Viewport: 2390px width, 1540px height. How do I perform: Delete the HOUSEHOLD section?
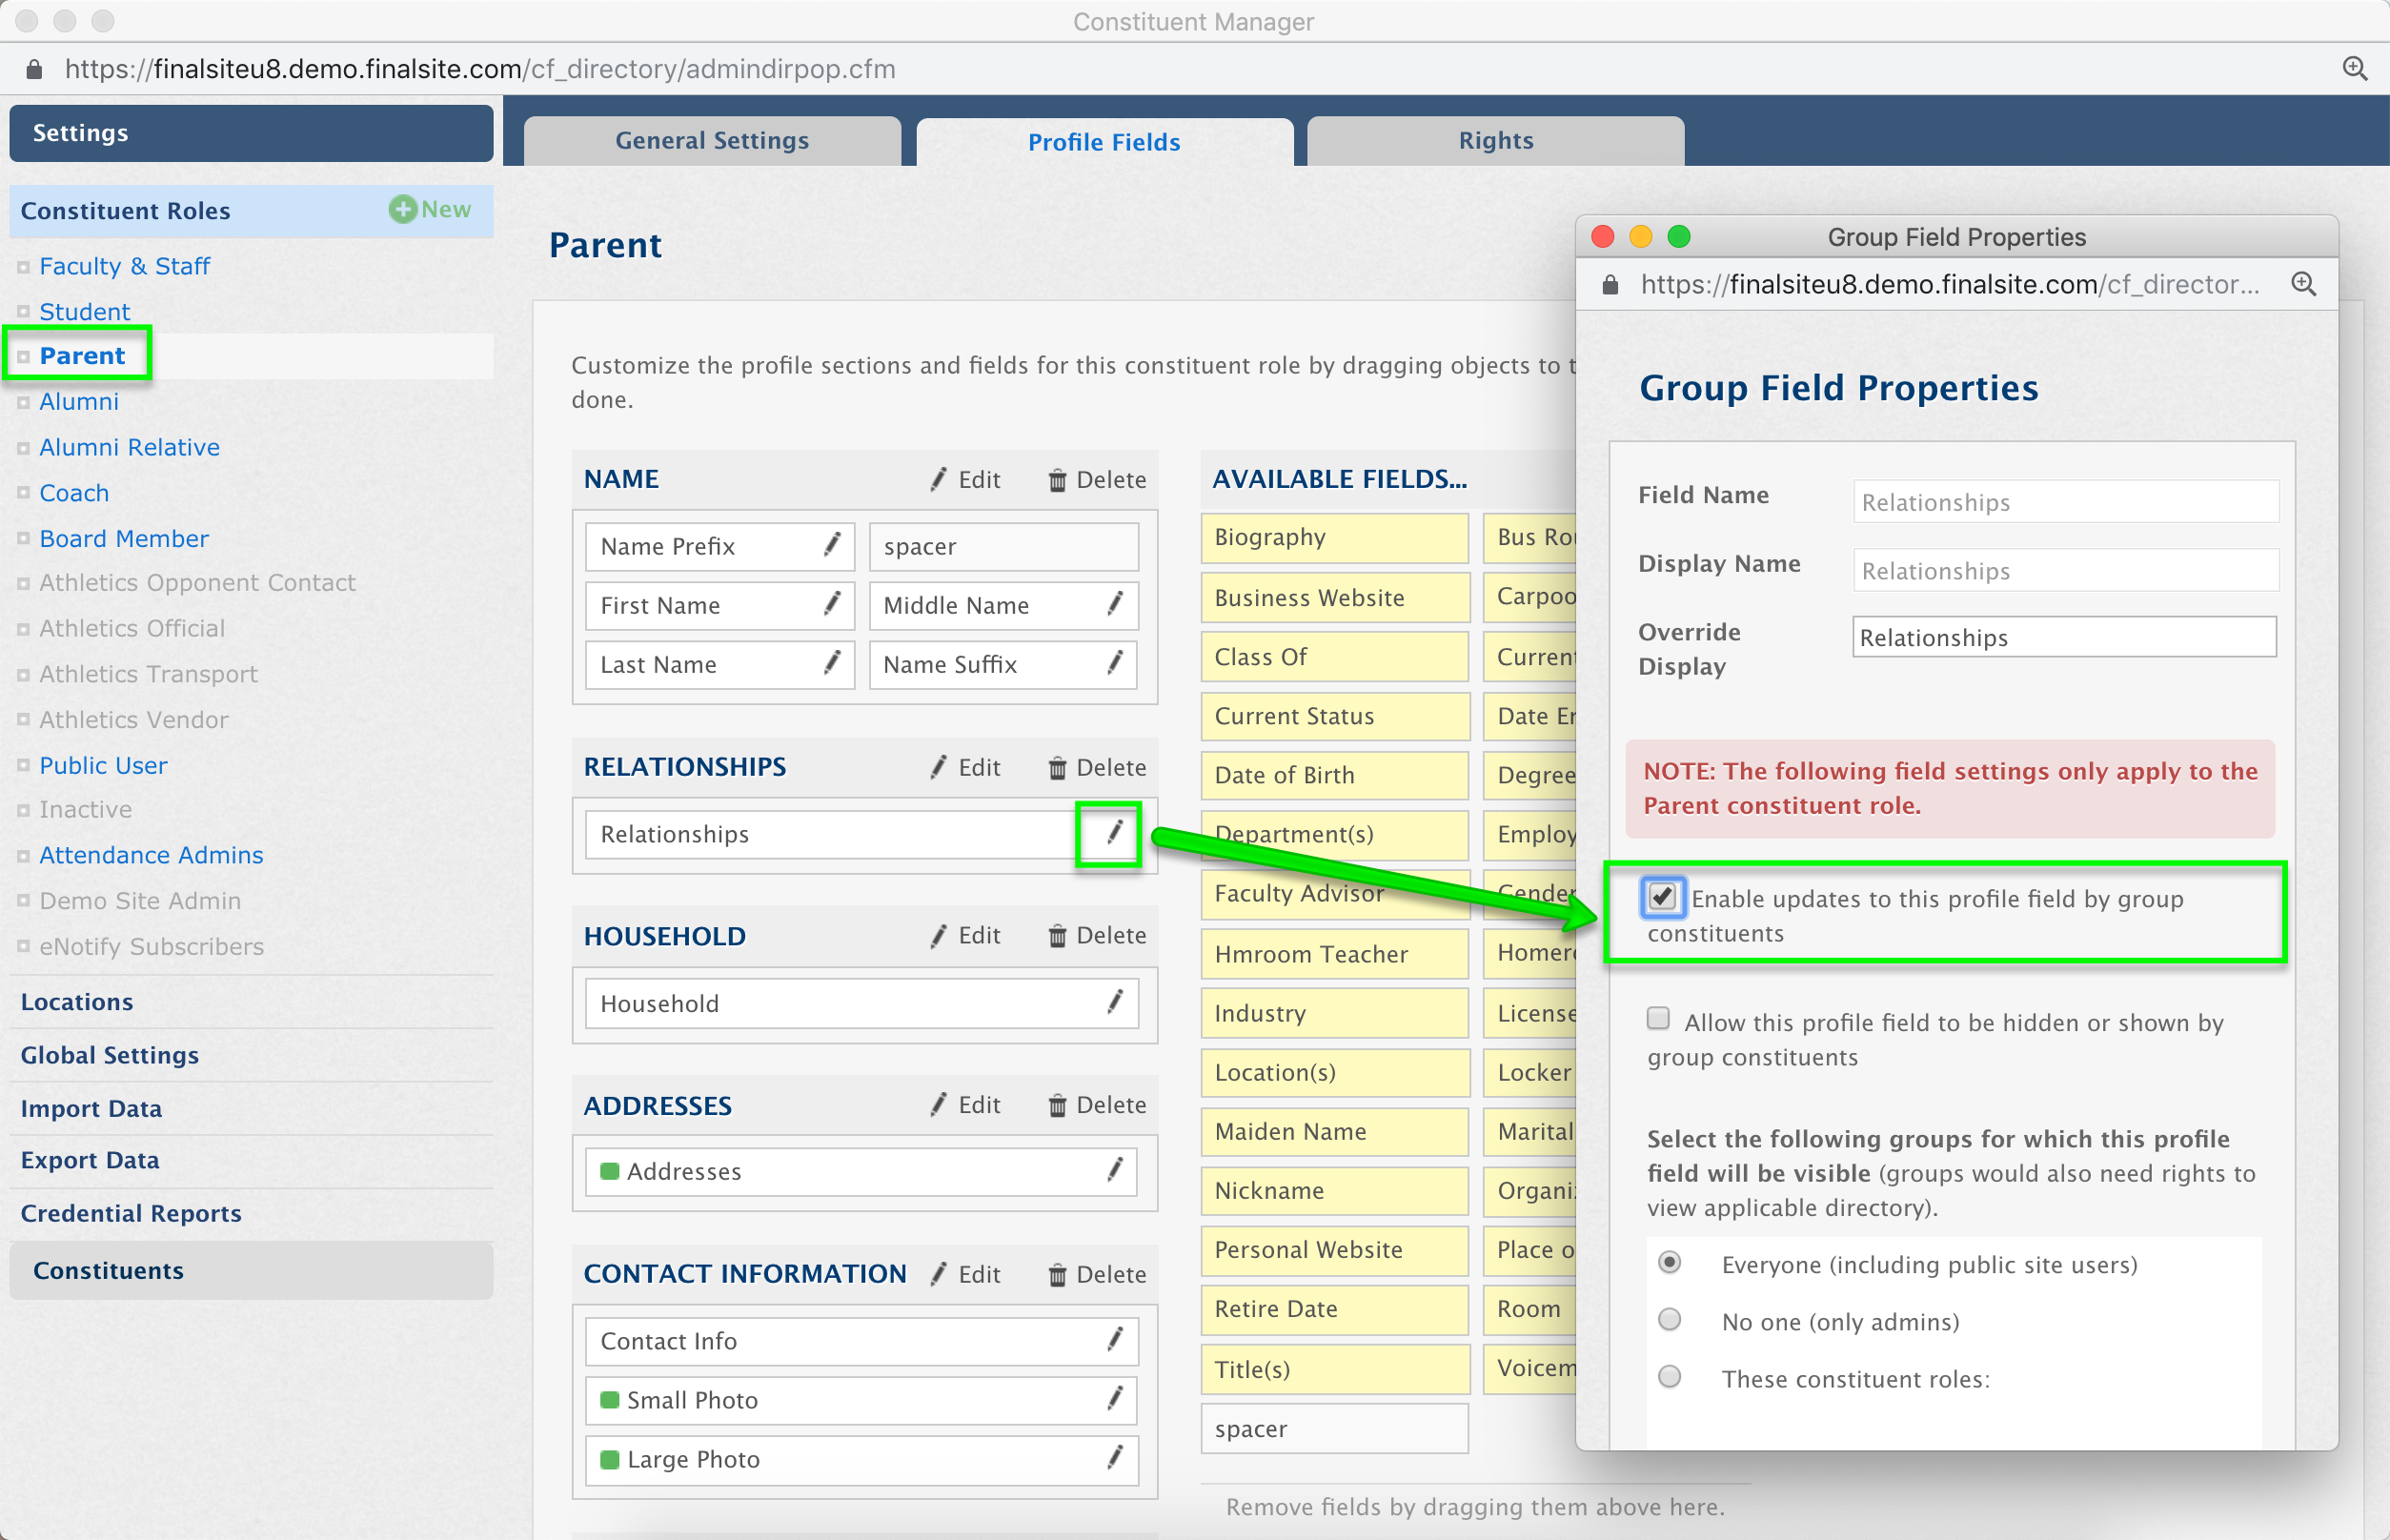(x=1097, y=936)
